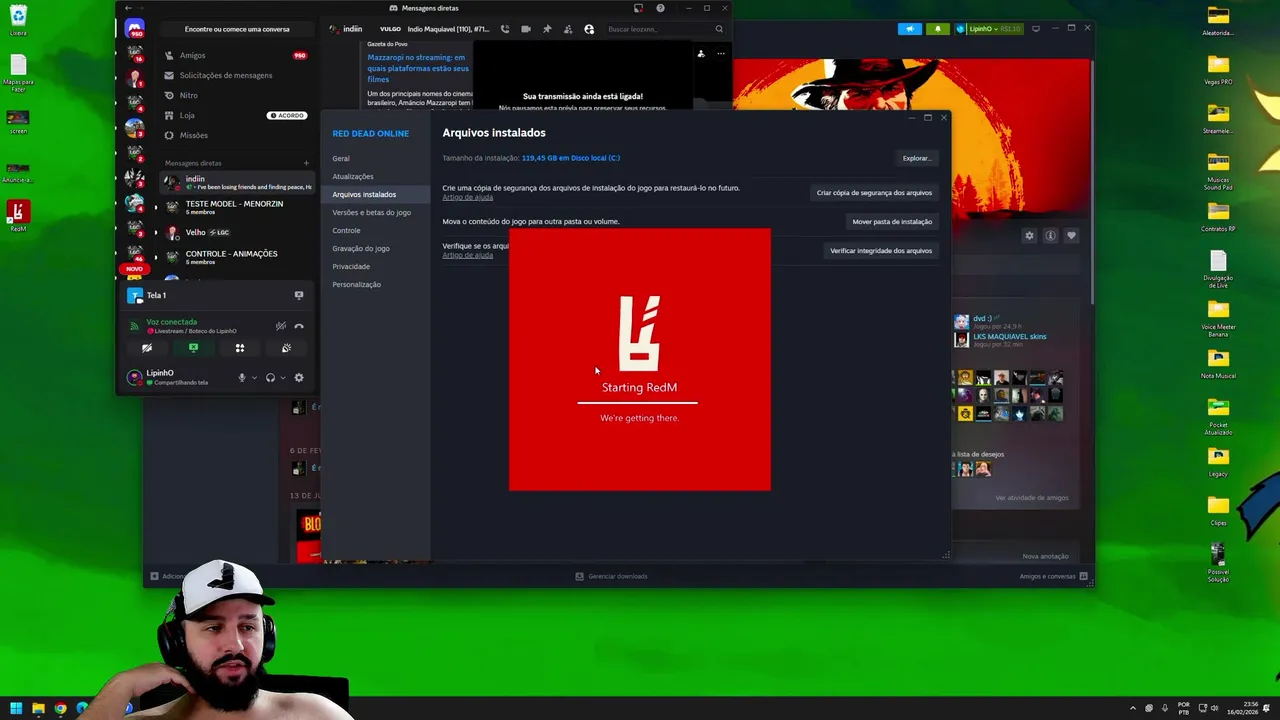
Task: Toggle camera in Discord voice panel
Action: pyautogui.click(x=147, y=348)
